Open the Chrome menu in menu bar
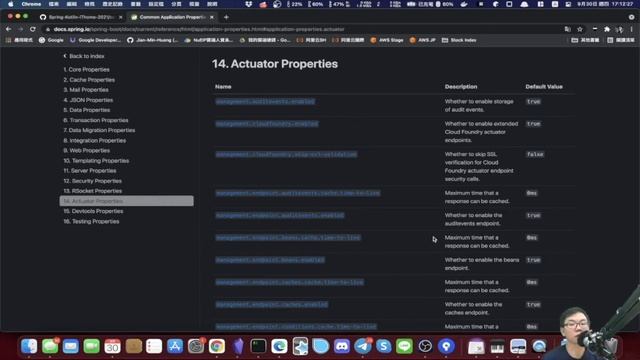Viewport: 640px width, 360px height. pos(31,4)
